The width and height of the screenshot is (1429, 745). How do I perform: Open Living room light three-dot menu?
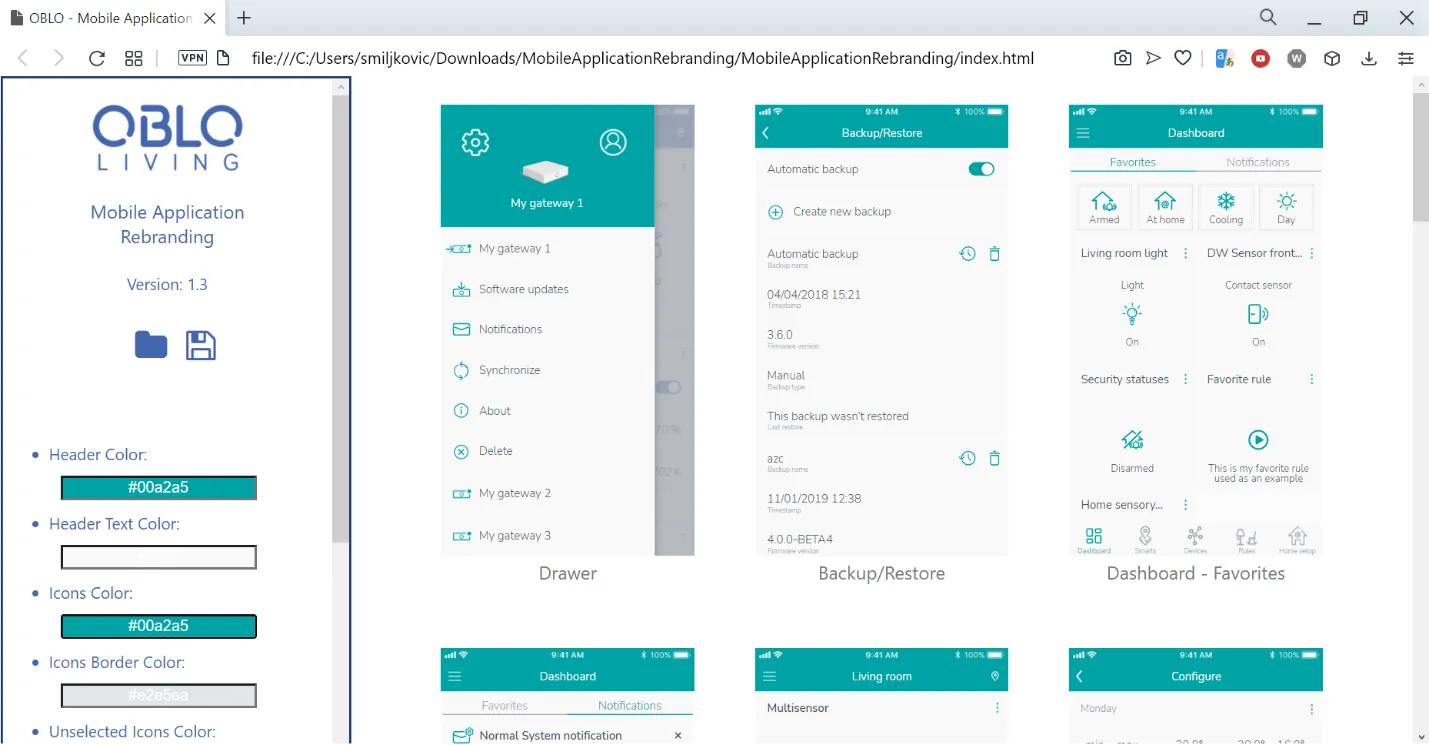pyautogui.click(x=1186, y=254)
